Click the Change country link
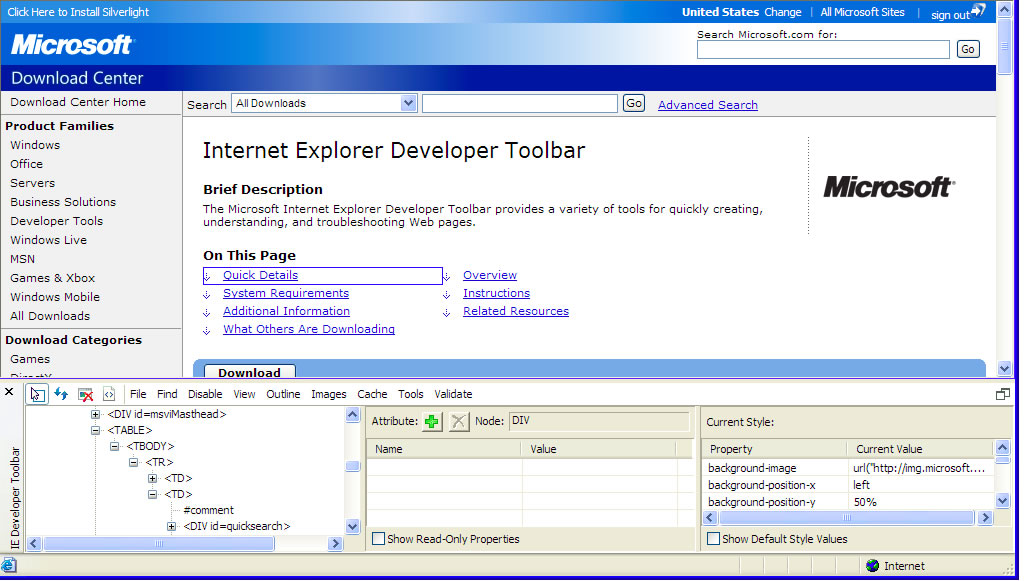 click(x=782, y=12)
